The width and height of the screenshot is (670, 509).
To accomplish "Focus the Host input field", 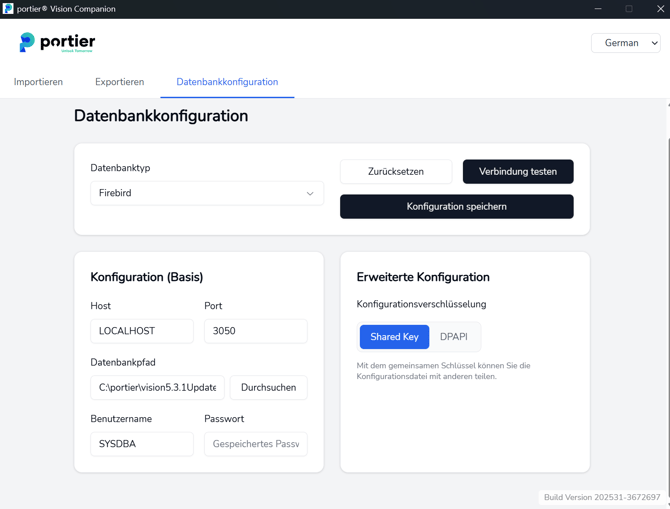I will coord(142,331).
